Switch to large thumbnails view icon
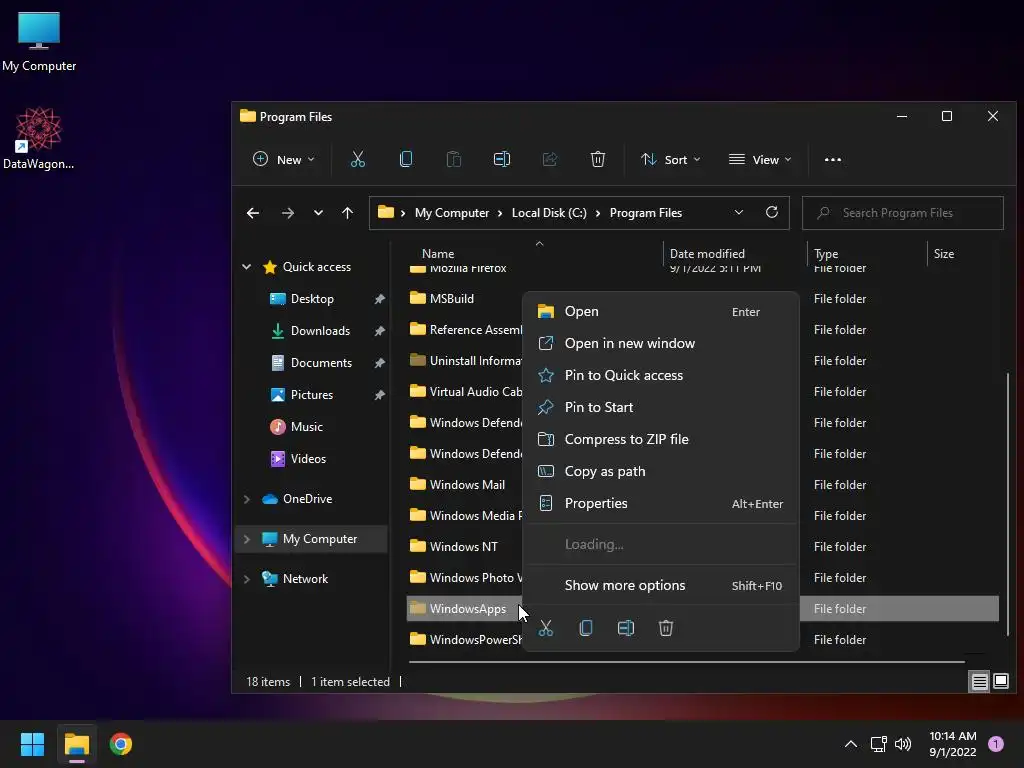Viewport: 1024px width, 768px height. [1000, 682]
